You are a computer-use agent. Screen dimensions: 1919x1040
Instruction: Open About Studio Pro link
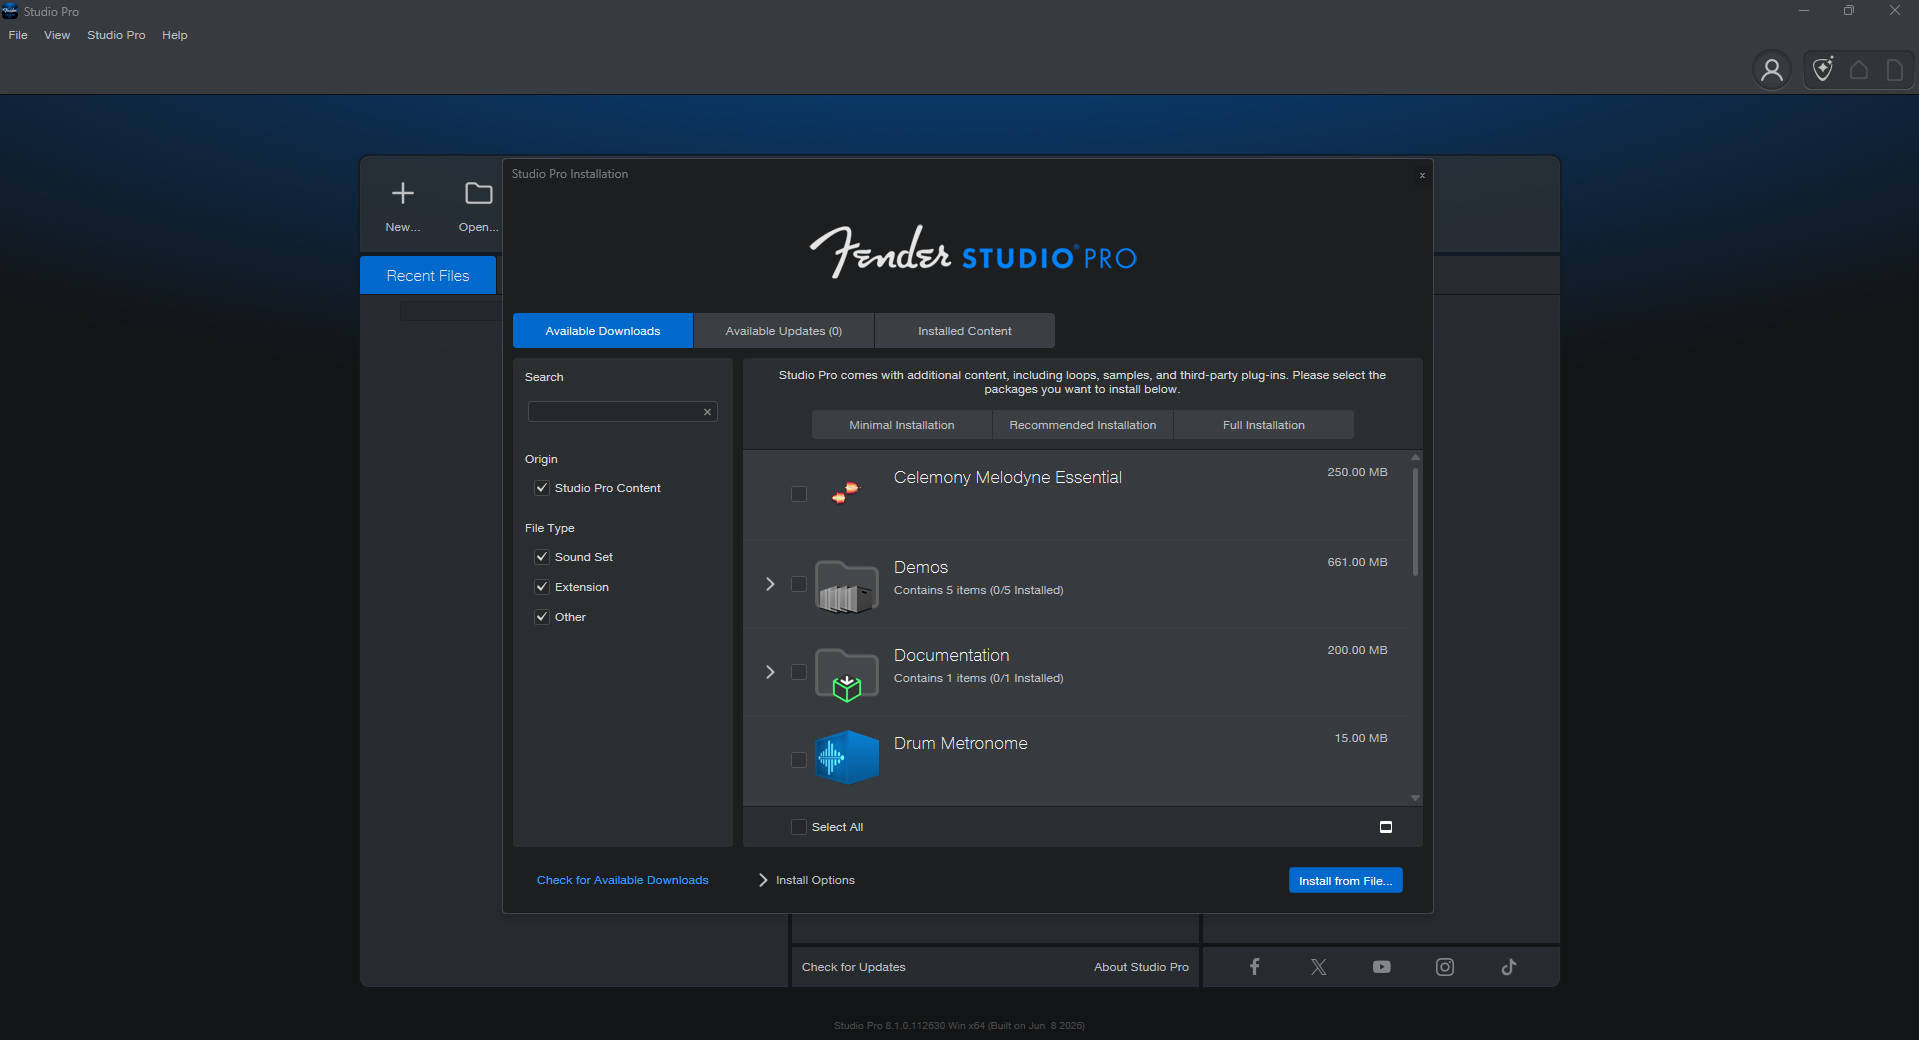[x=1141, y=967]
